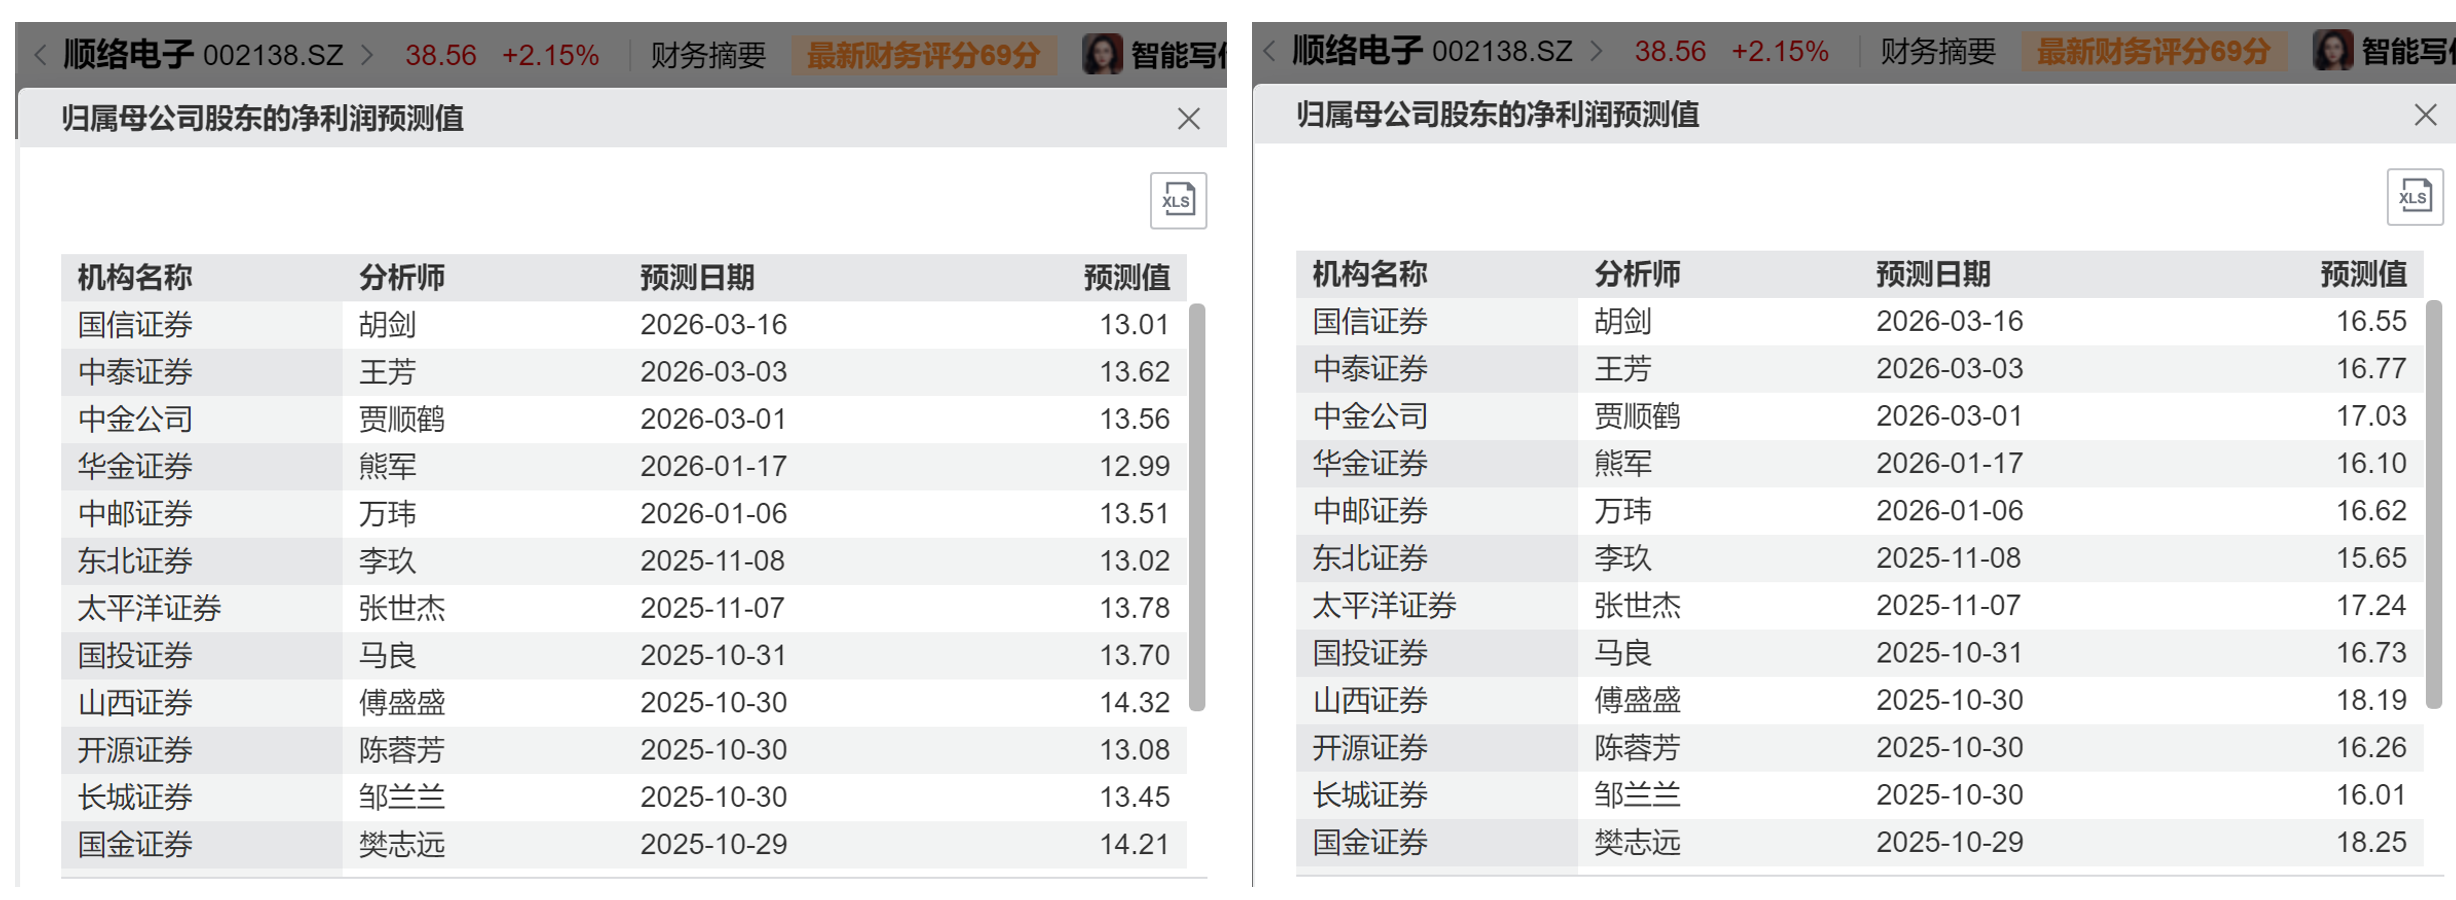Select forecast value 14.32
The height and width of the screenshot is (900, 2456).
[1135, 703]
